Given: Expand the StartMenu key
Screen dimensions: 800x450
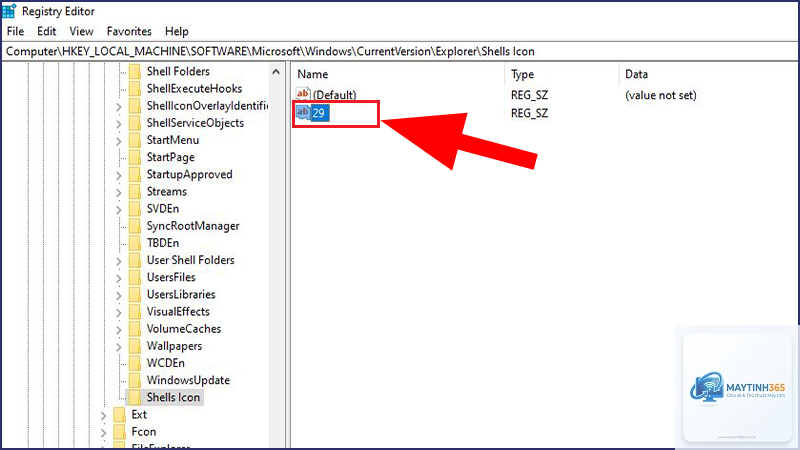Looking at the screenshot, I should (118, 141).
